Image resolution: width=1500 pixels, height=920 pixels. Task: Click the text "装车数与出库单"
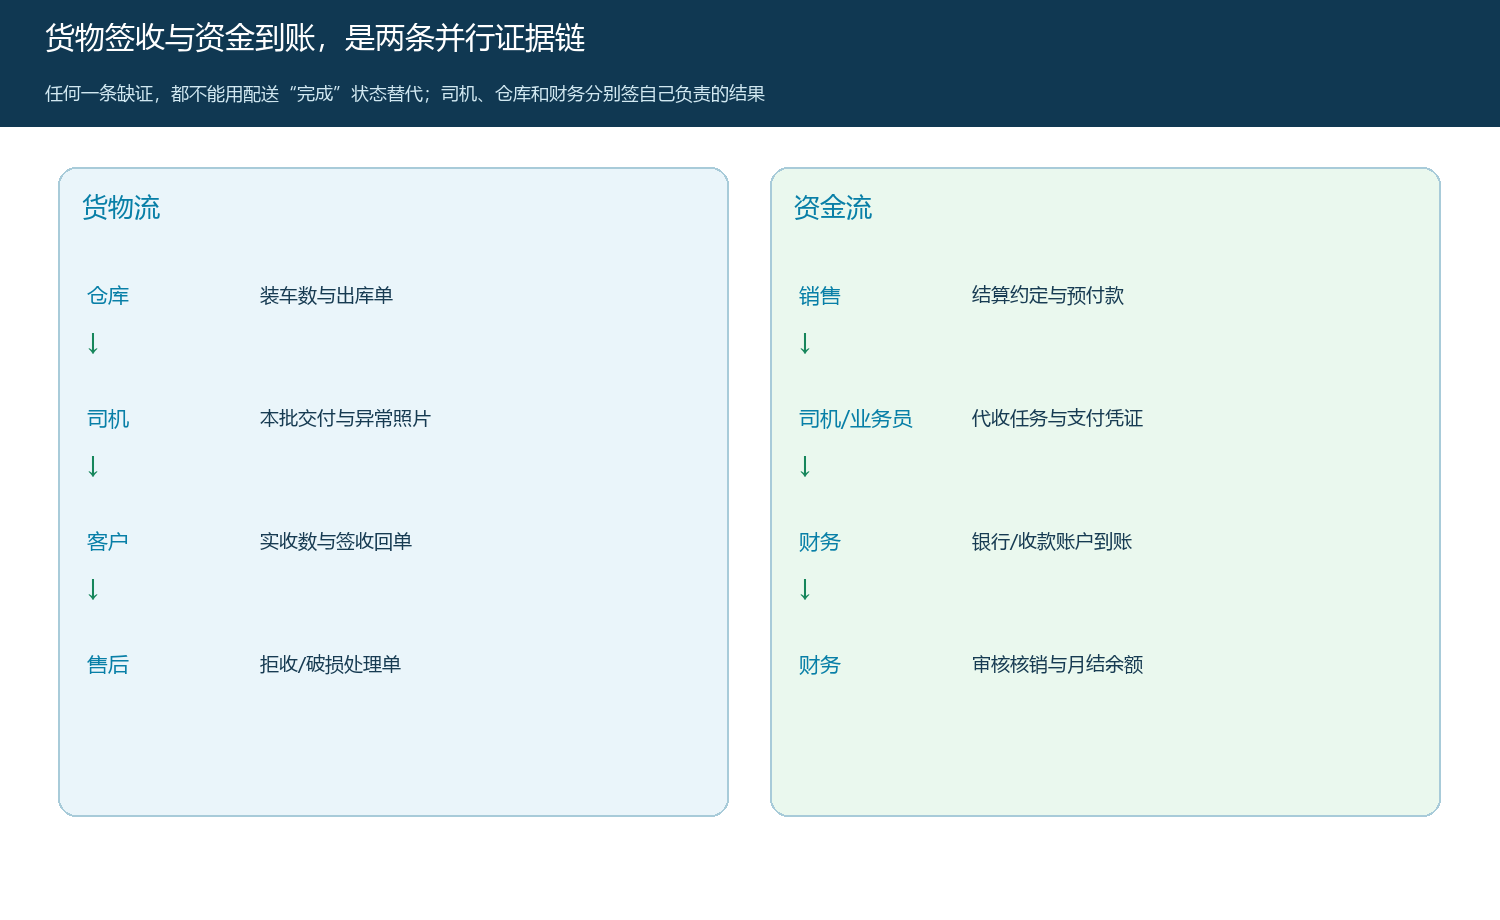[x=326, y=296]
